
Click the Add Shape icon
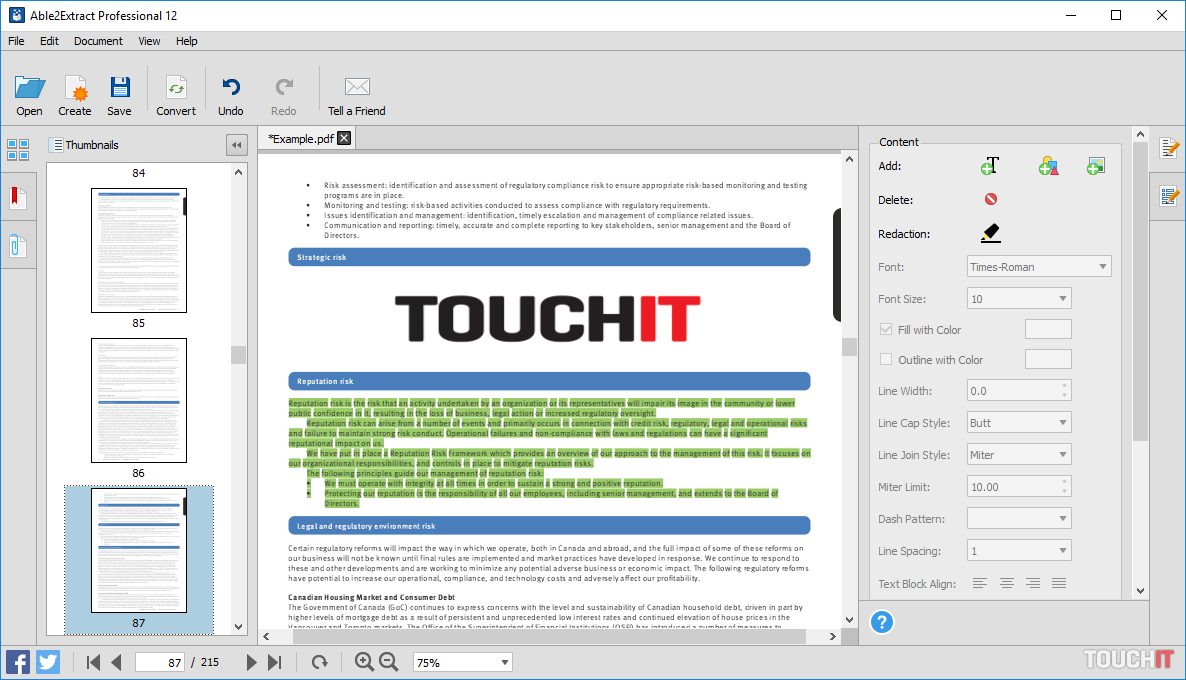[x=1047, y=166]
